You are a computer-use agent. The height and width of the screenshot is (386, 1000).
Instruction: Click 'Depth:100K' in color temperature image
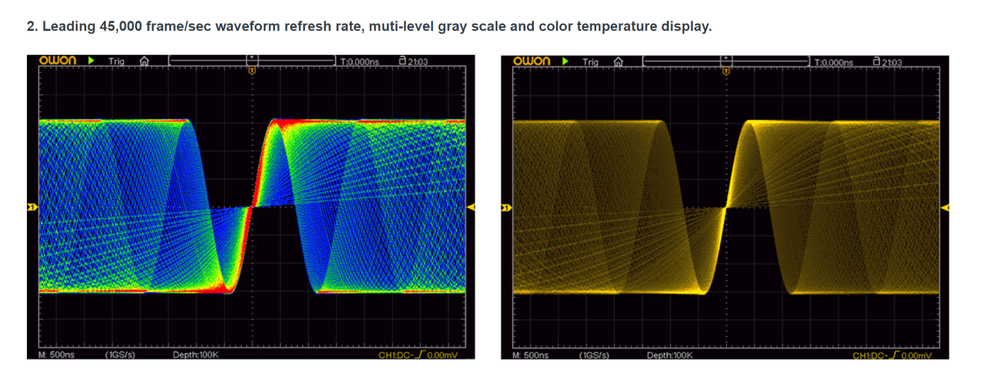coord(196,355)
